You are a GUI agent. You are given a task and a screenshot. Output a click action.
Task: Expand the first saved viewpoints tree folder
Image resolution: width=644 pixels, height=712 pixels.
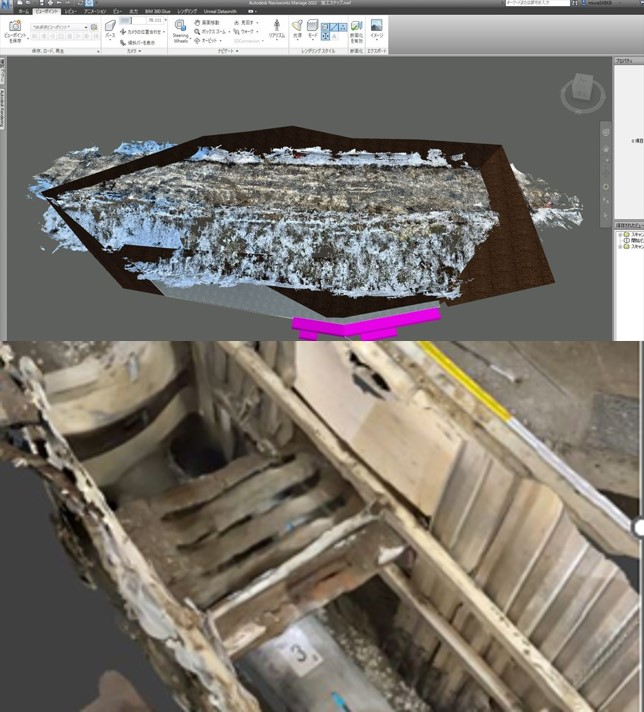click(621, 234)
